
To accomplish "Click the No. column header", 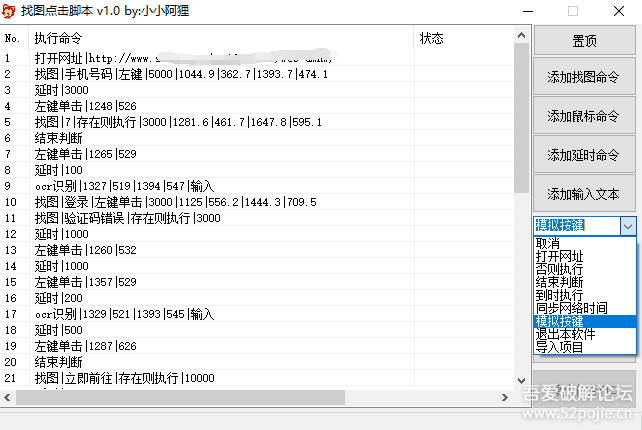I will [14, 38].
